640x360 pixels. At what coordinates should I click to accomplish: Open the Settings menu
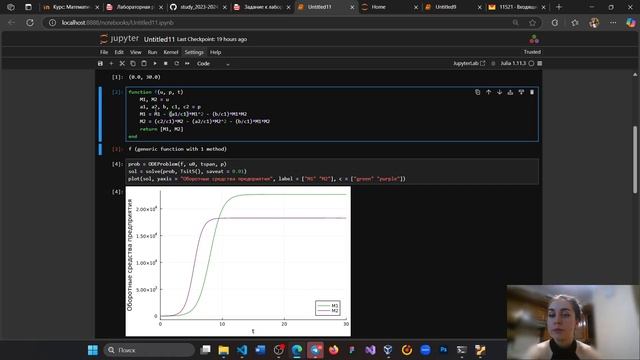(194, 52)
